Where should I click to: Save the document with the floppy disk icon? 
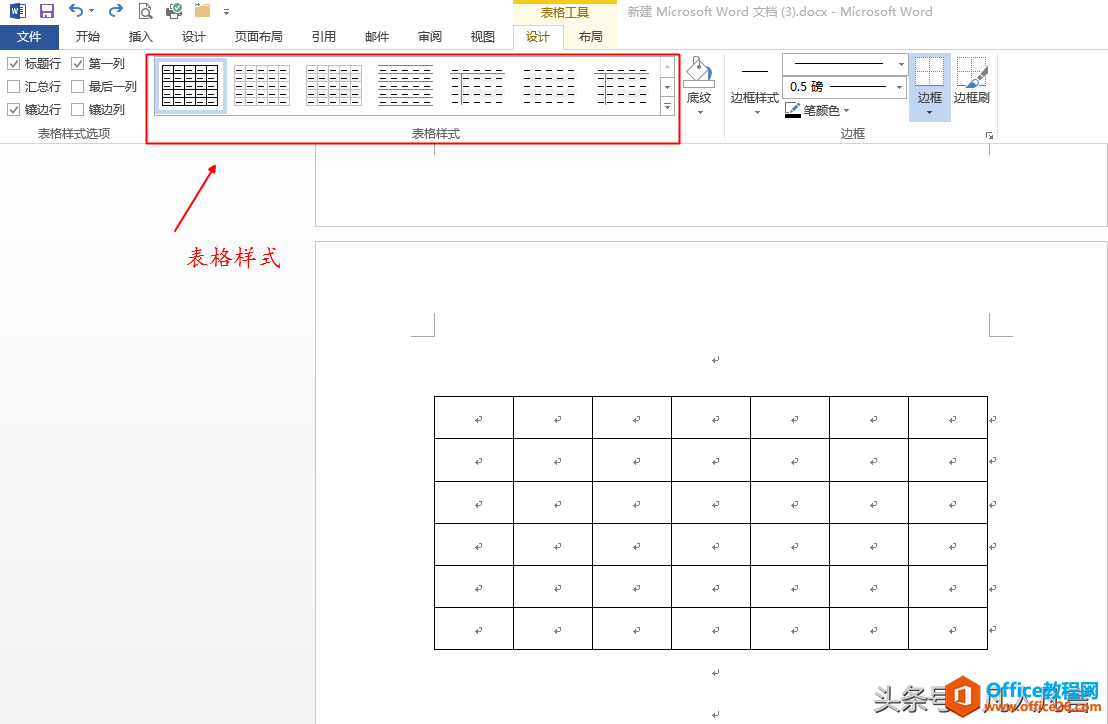click(47, 11)
